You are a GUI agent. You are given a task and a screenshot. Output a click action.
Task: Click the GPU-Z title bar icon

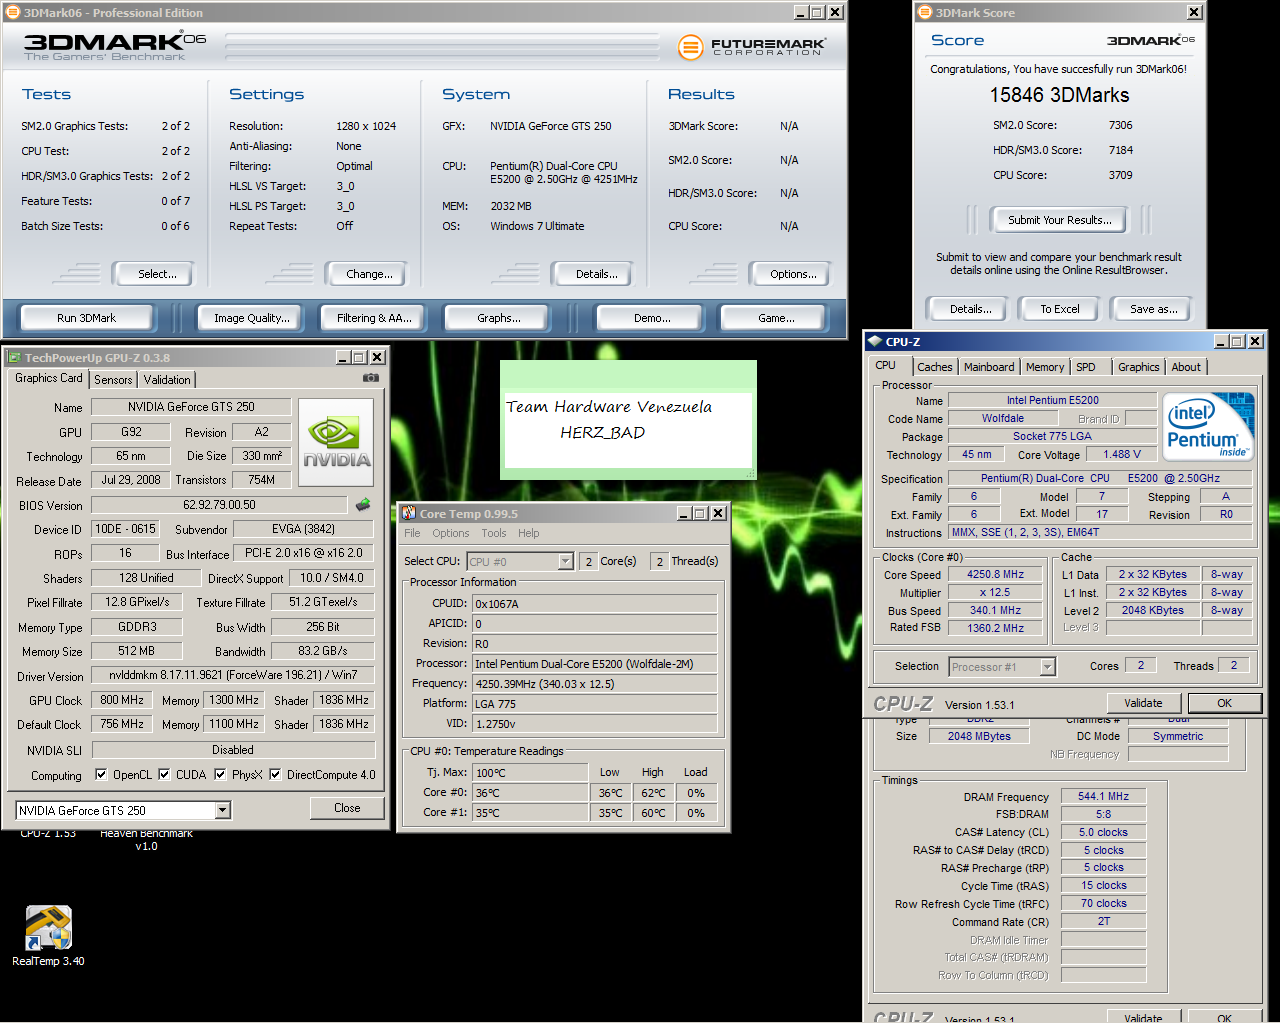pos(14,357)
